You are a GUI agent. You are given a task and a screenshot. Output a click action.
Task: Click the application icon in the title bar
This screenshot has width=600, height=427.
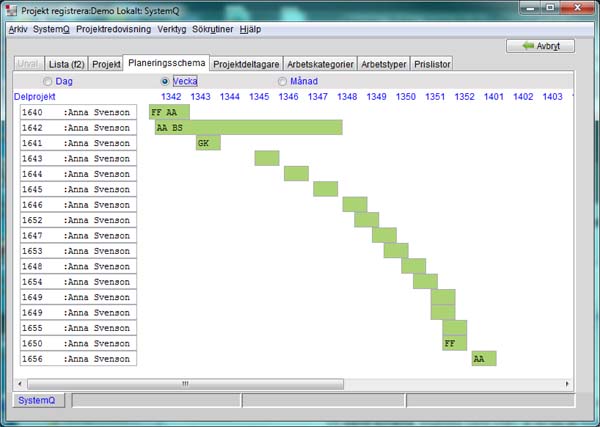(11, 10)
